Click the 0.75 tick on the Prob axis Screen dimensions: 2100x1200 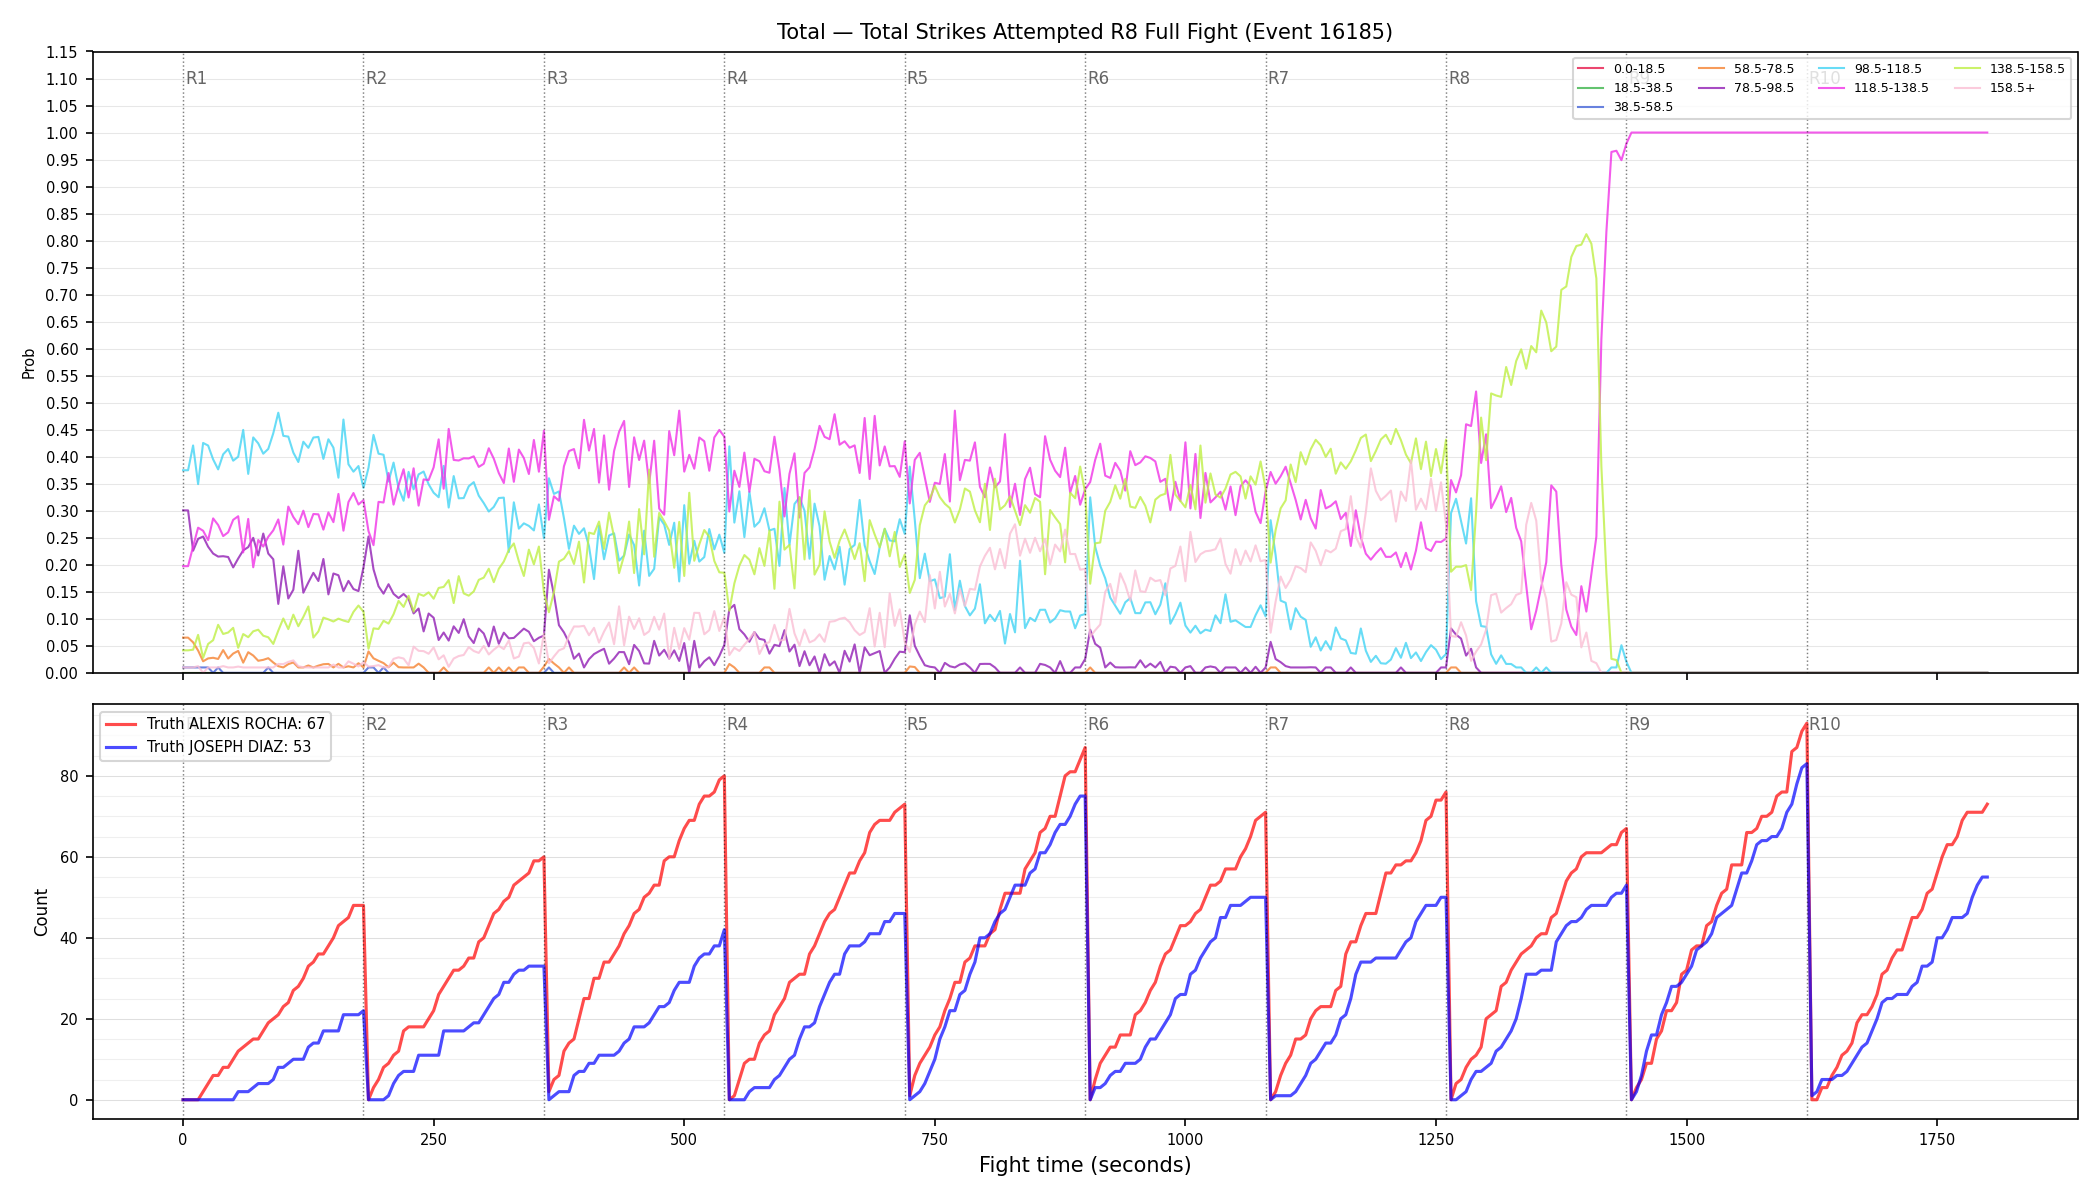[x=61, y=268]
